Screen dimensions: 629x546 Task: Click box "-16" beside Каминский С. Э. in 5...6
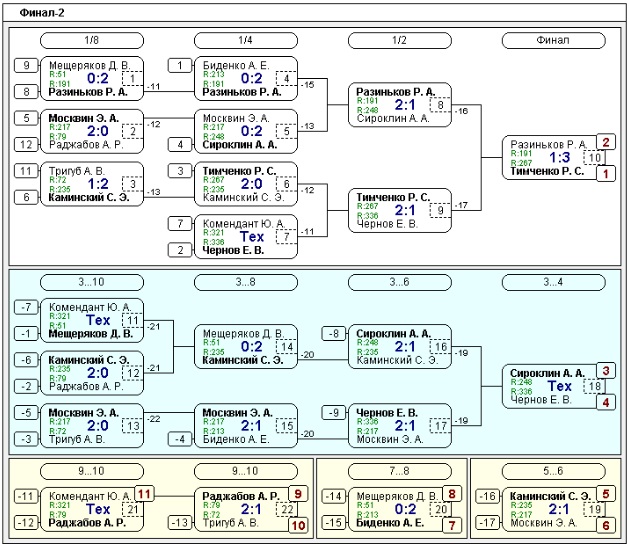487,497
